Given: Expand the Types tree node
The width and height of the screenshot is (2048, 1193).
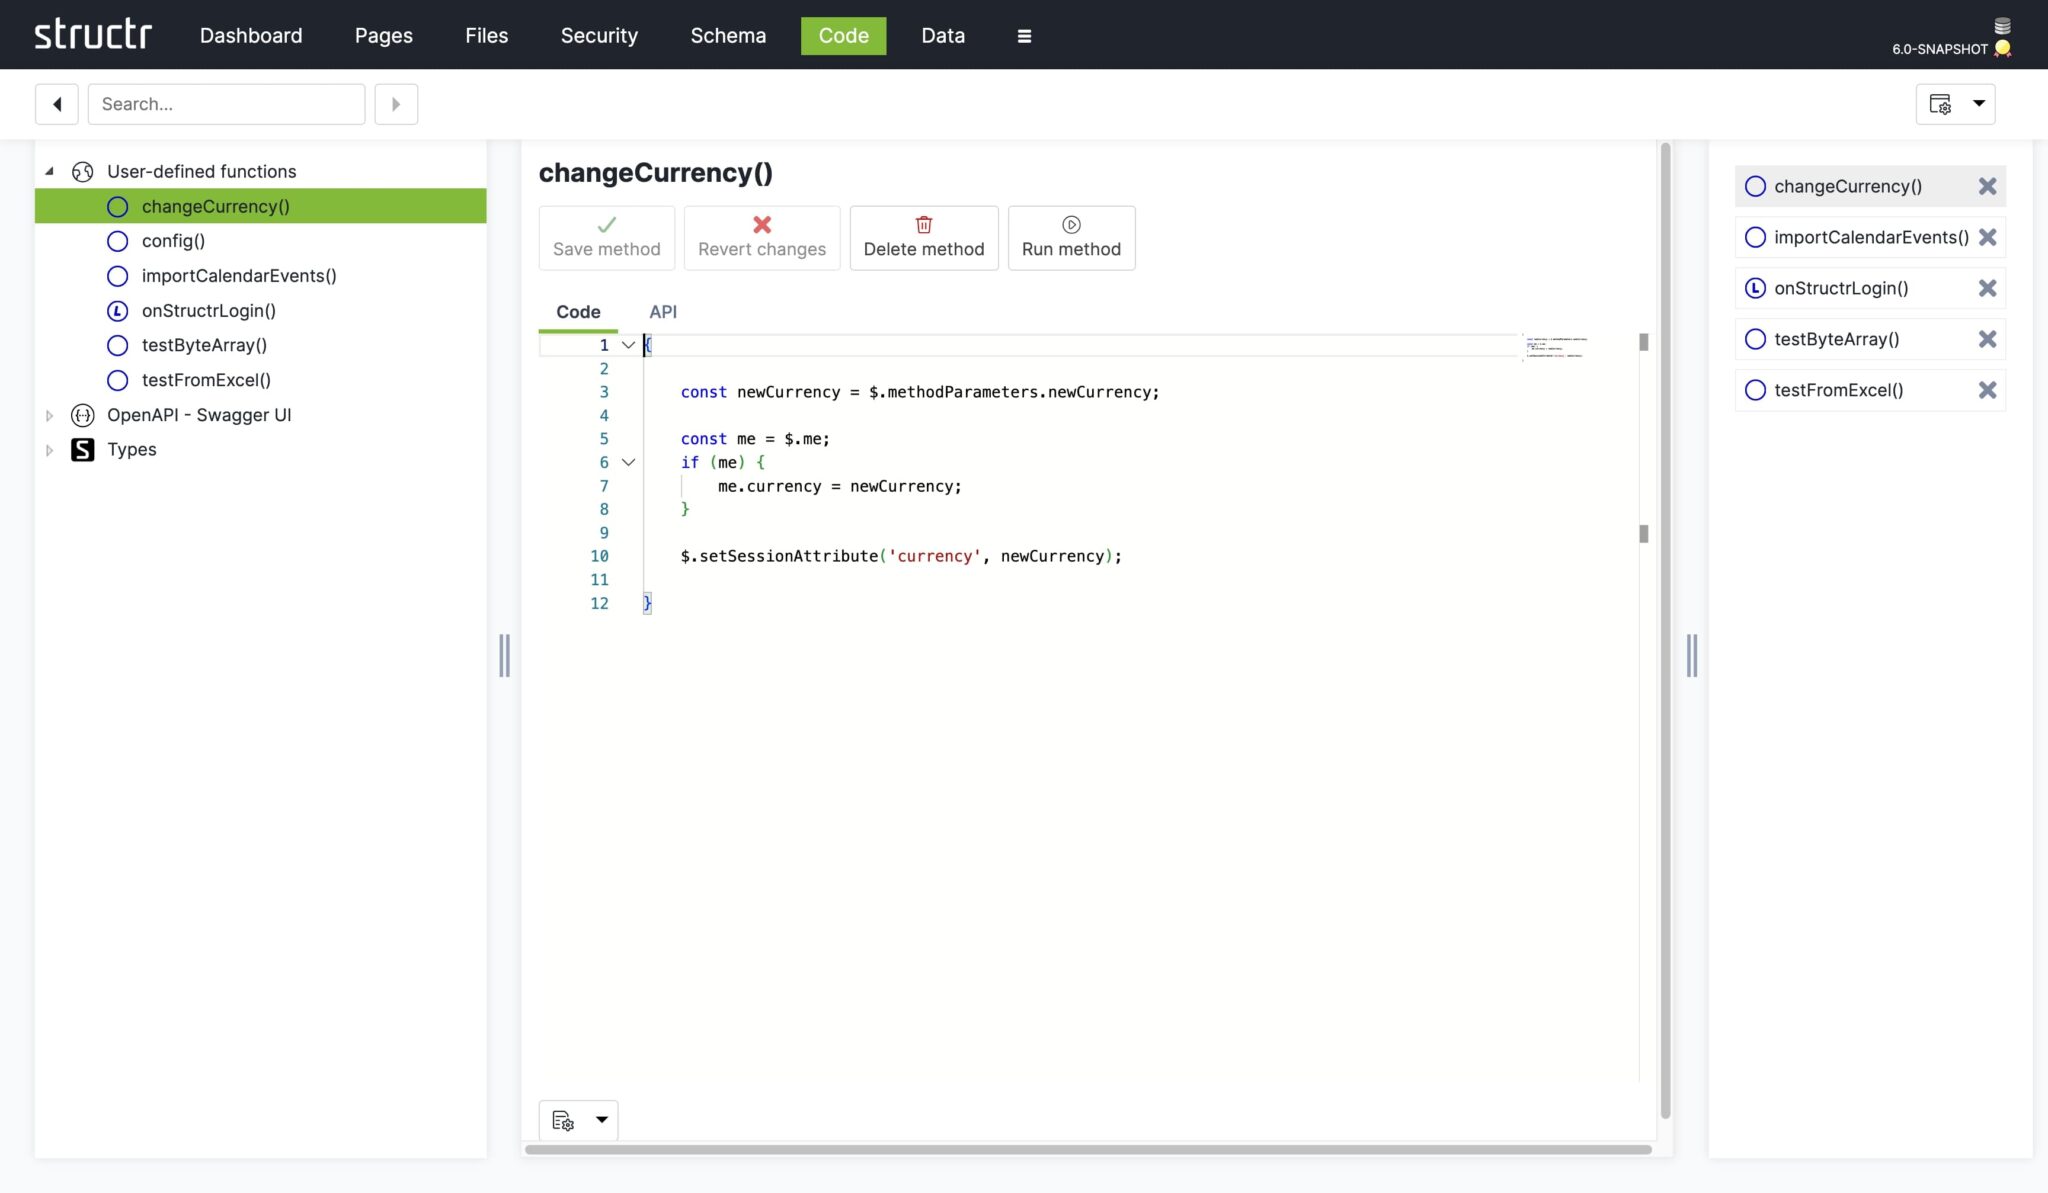Looking at the screenshot, I should click(x=48, y=449).
